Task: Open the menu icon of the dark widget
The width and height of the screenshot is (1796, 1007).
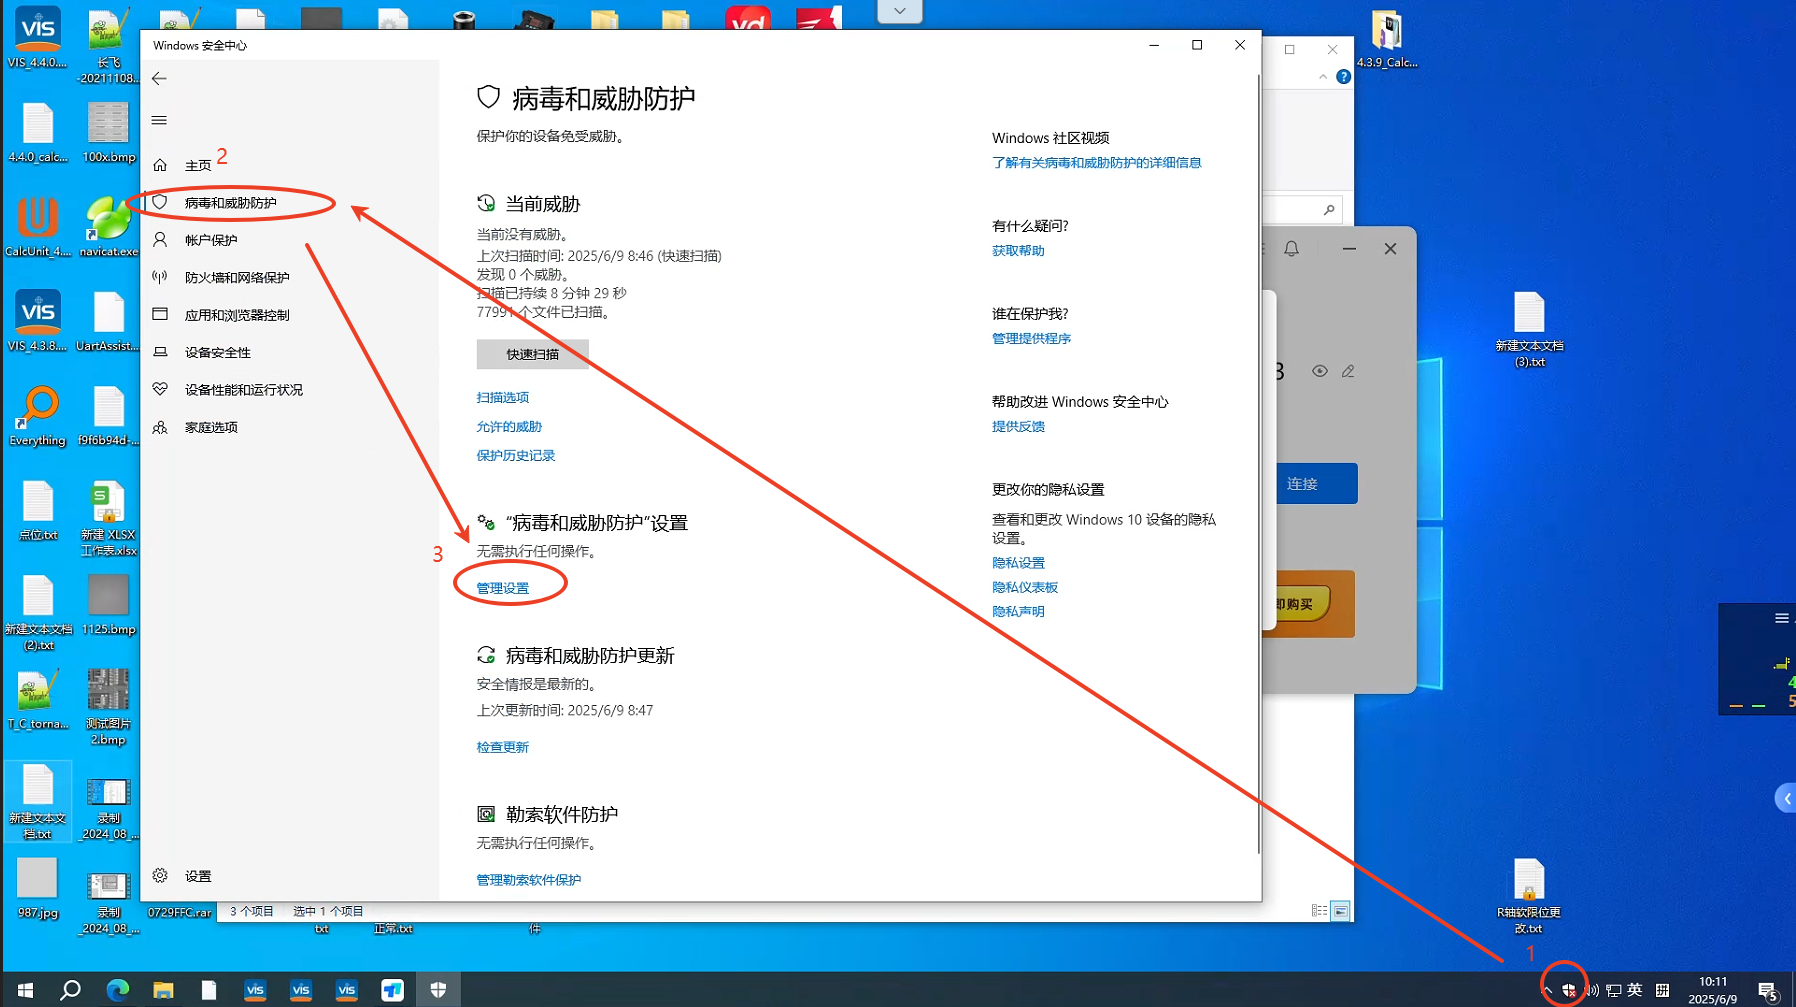Action: pos(1782,618)
